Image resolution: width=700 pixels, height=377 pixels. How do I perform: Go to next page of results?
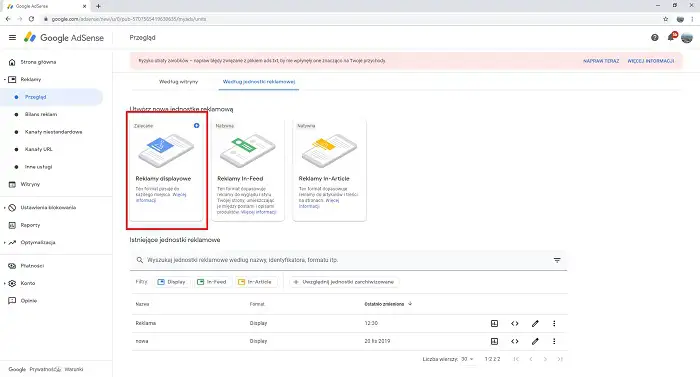pyautogui.click(x=545, y=359)
